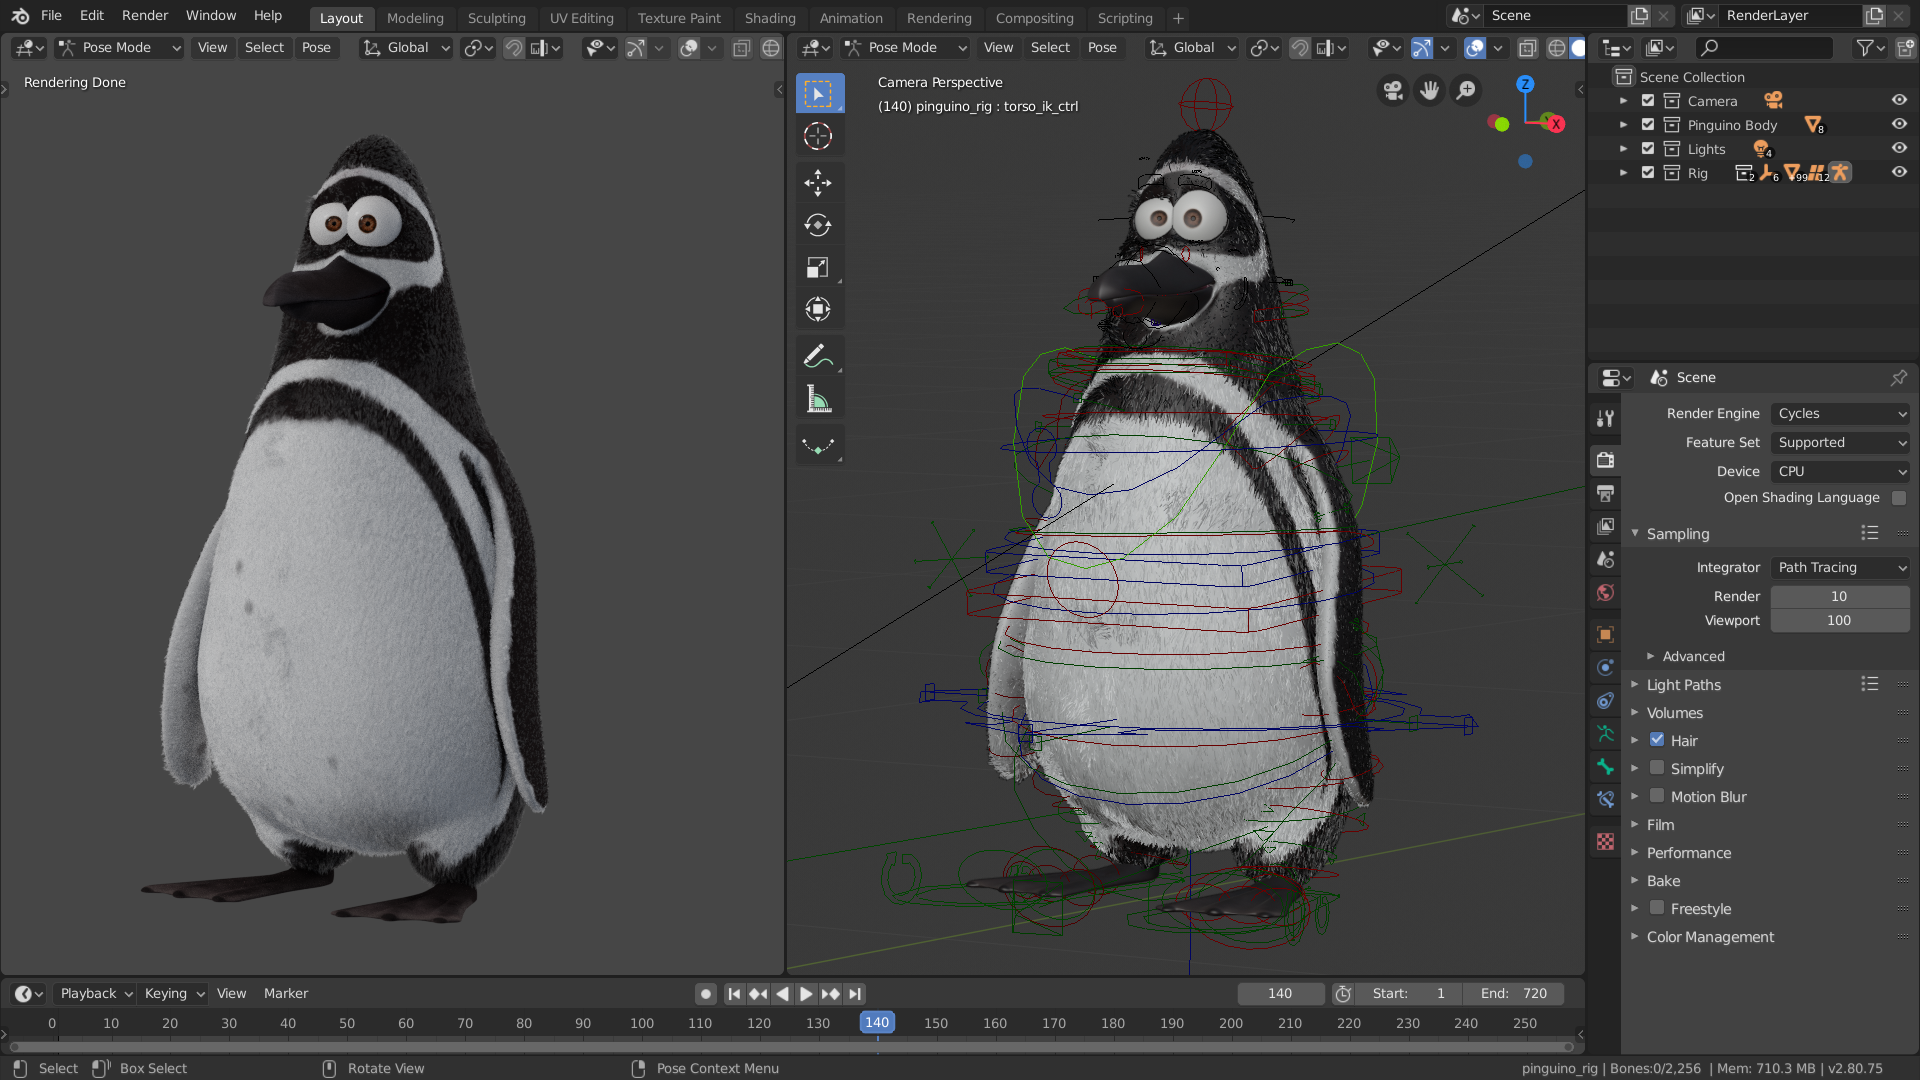
Task: Open the Render menu
Action: click(x=145, y=15)
